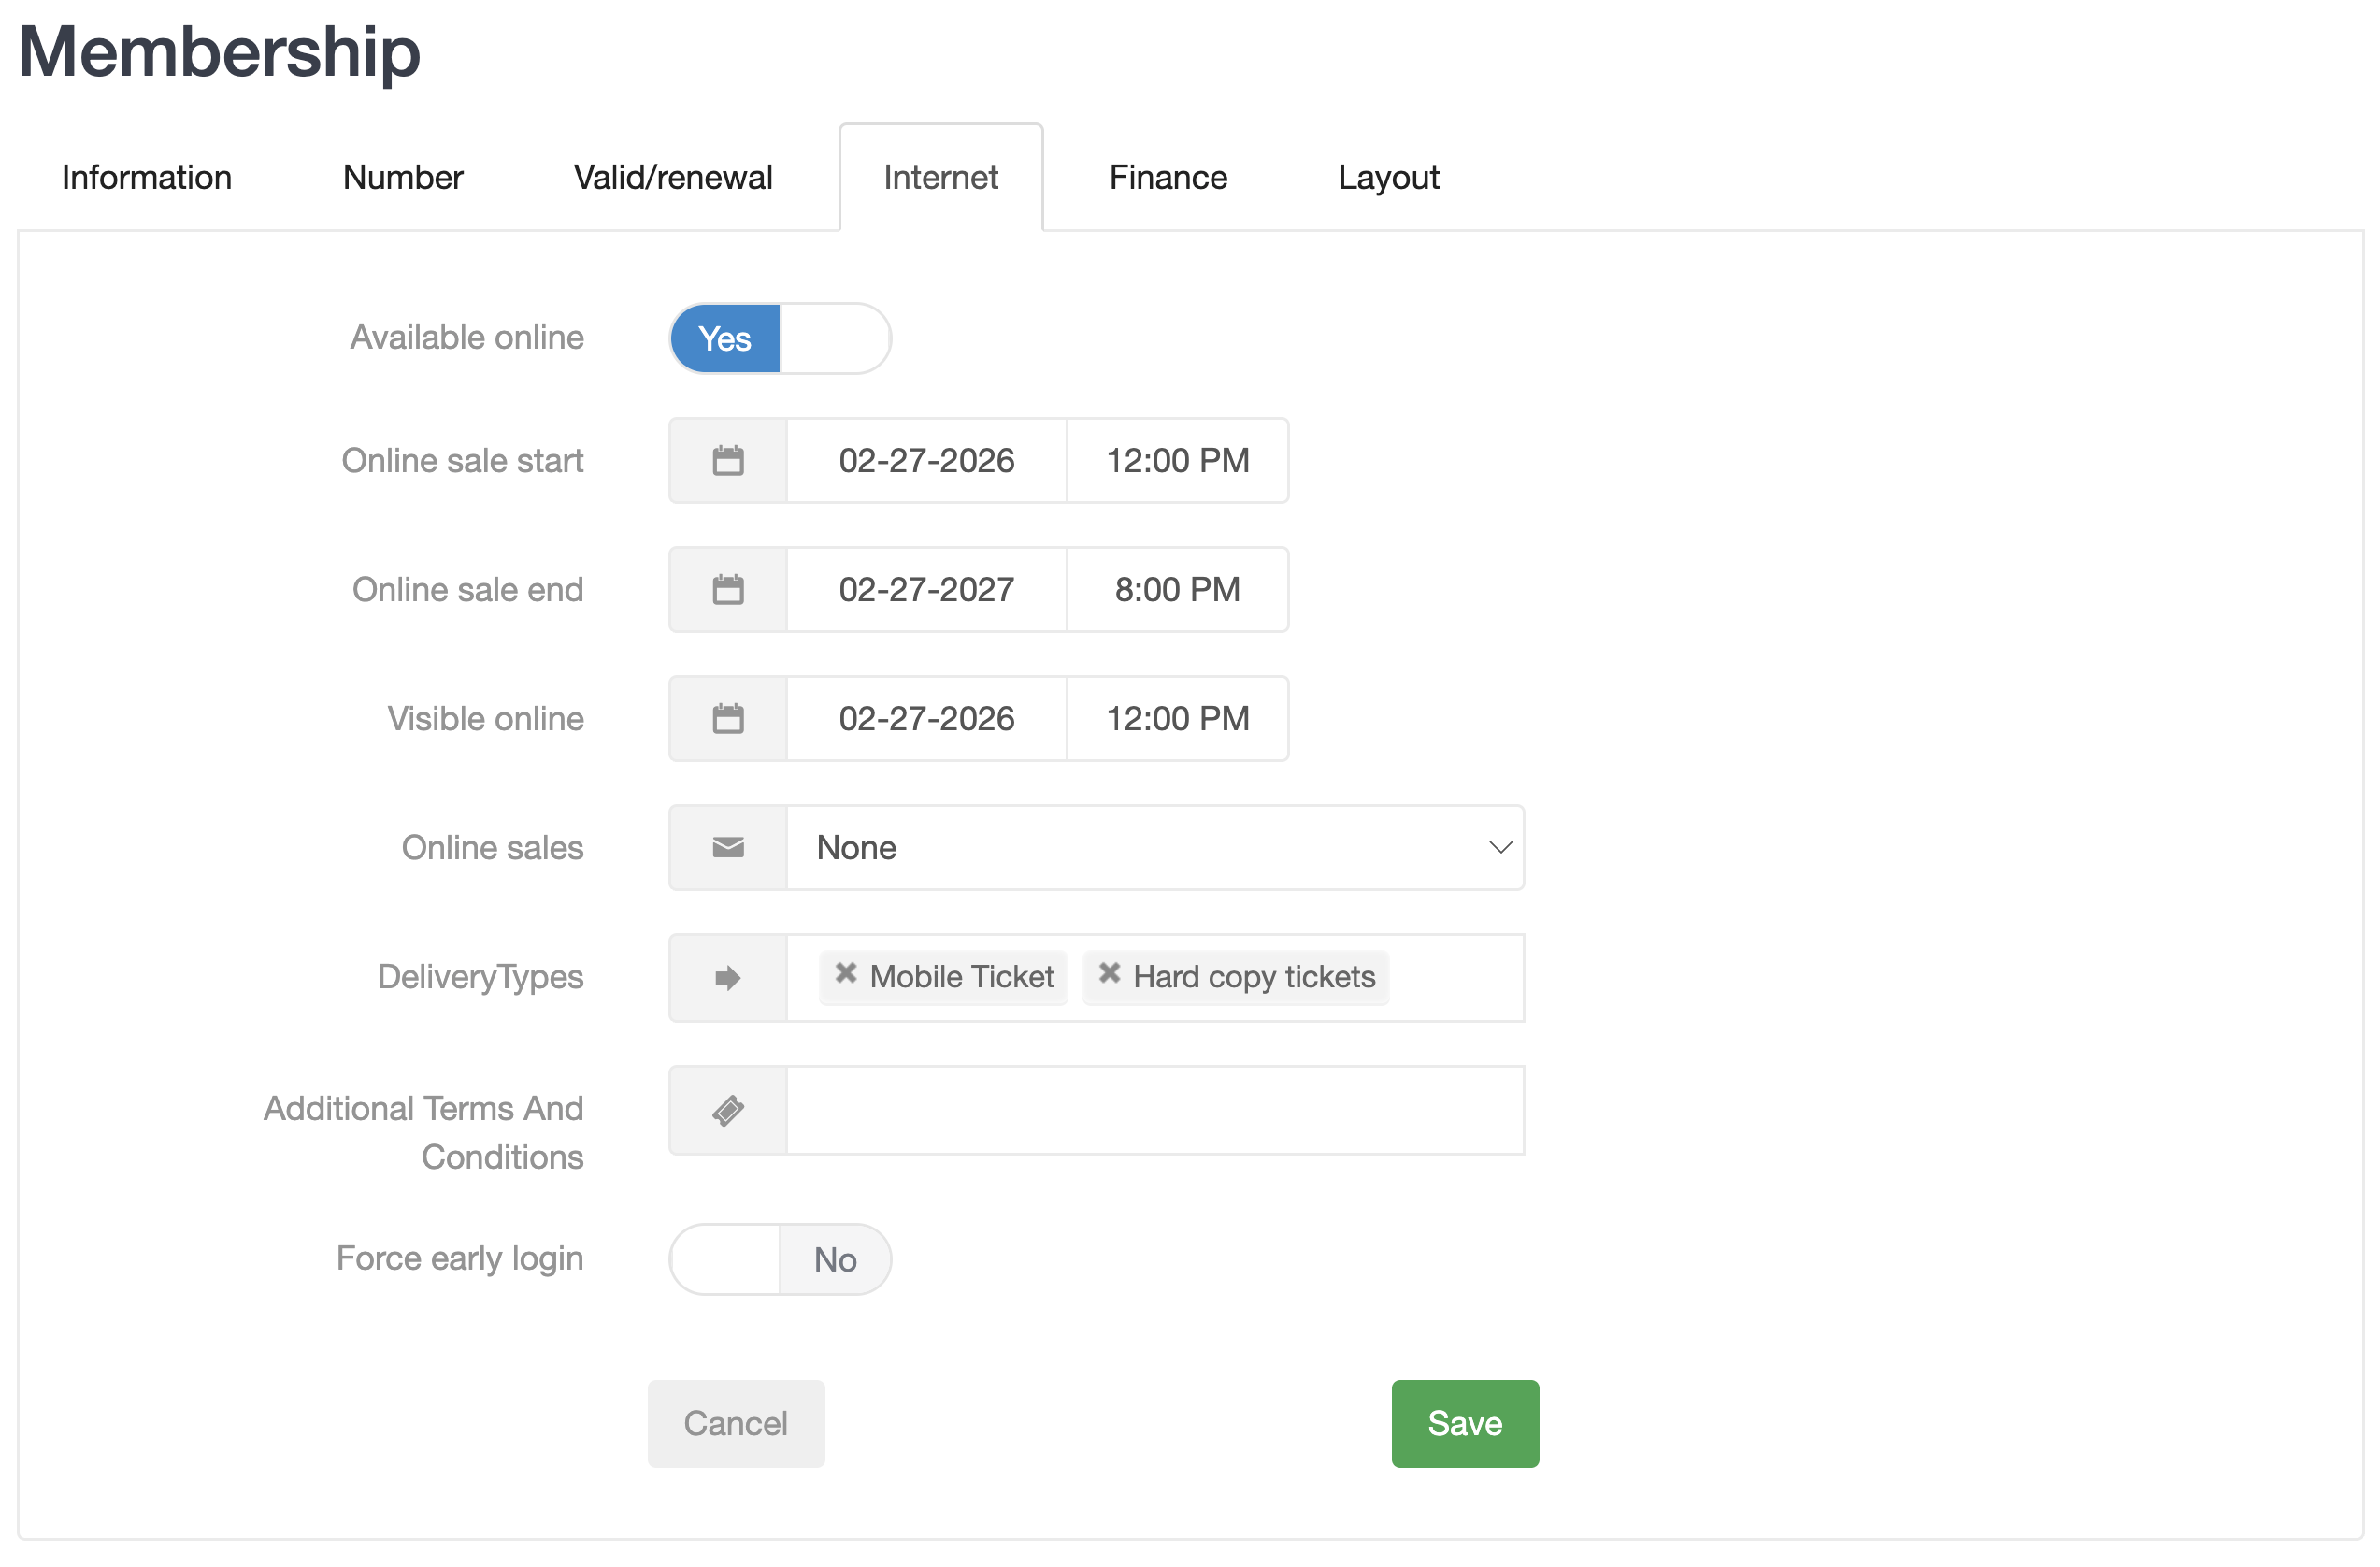
Task: Click the Additional Terms And Conditions text field
Action: (1154, 1111)
